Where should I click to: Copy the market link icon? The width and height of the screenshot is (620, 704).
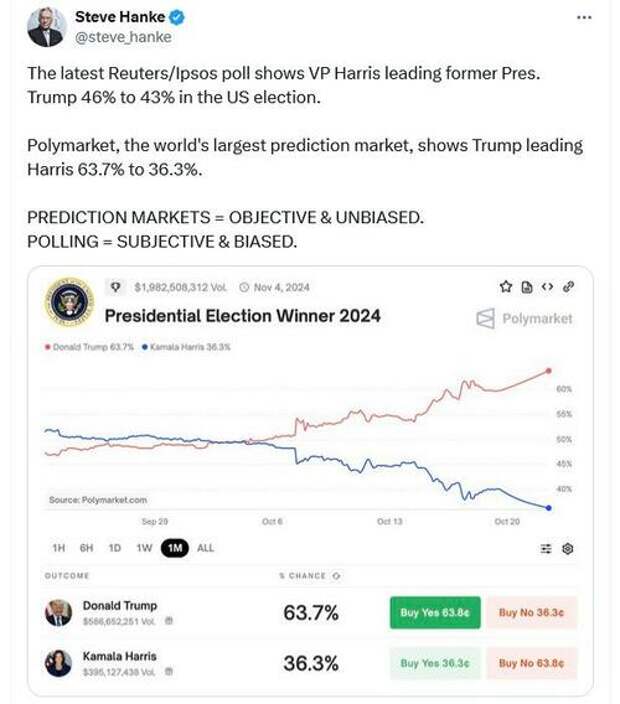[568, 287]
